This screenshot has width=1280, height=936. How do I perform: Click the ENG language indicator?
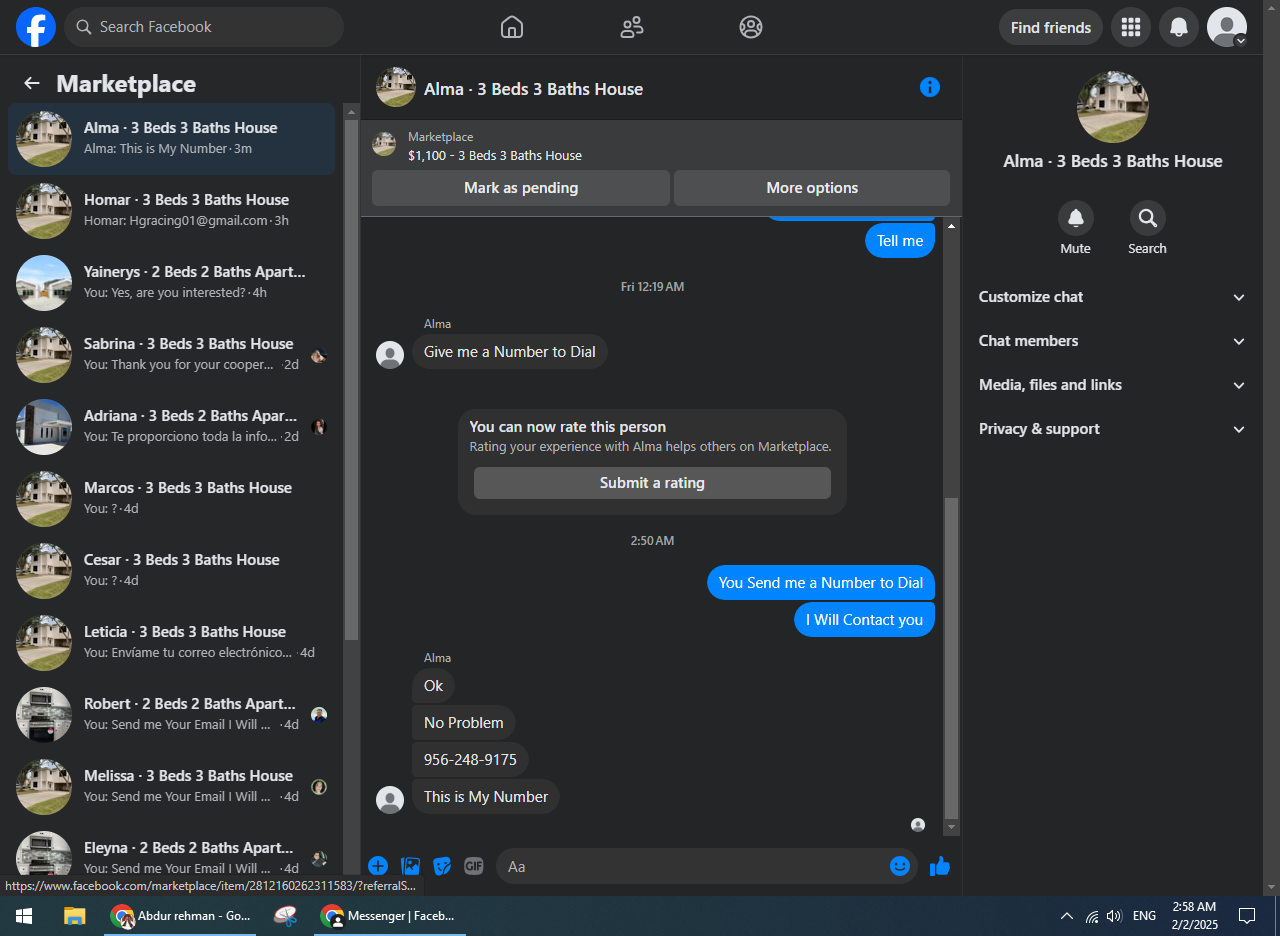click(x=1145, y=915)
